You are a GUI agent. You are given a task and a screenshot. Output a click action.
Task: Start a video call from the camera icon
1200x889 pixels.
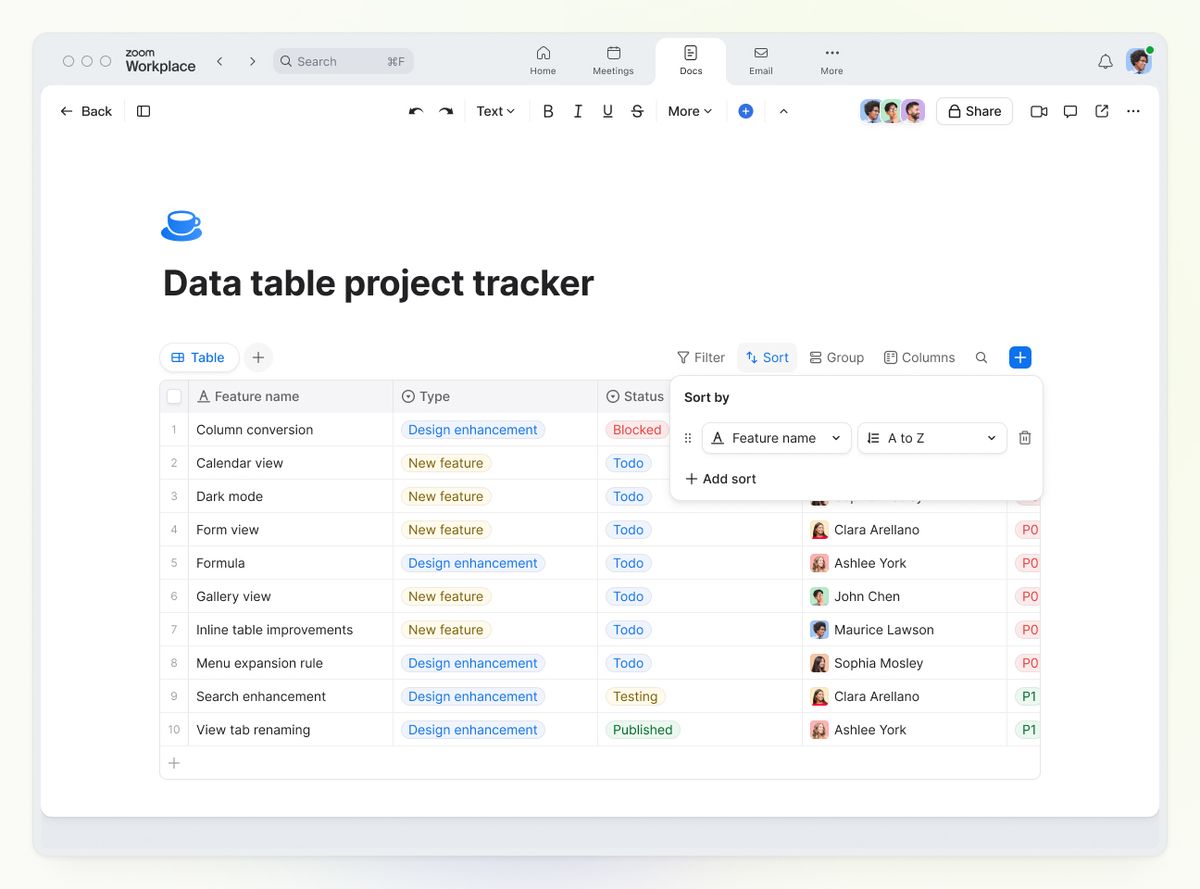point(1038,111)
